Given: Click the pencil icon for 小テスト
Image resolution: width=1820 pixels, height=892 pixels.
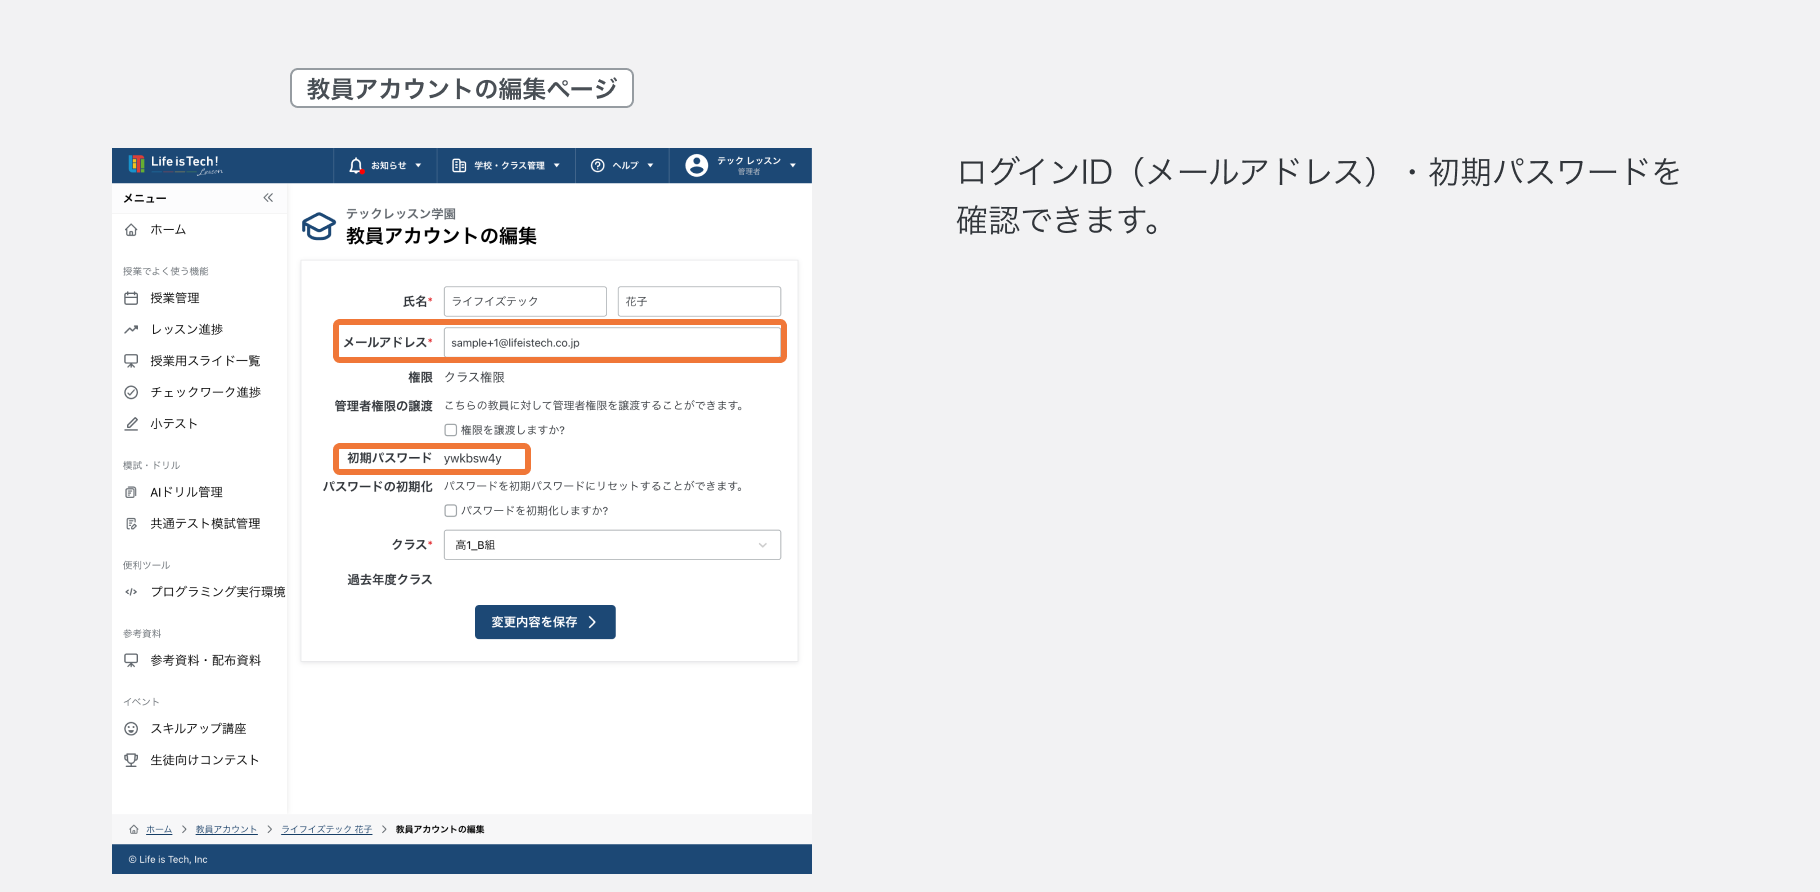Looking at the screenshot, I should click(x=131, y=424).
